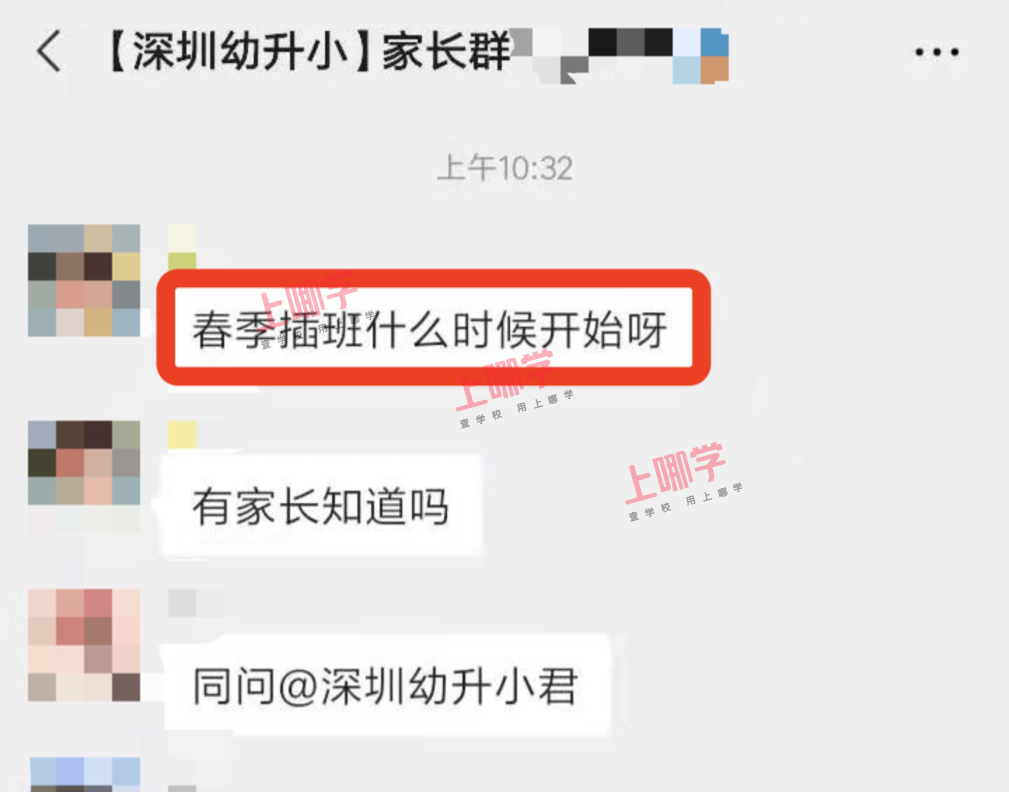Image resolution: width=1009 pixels, height=792 pixels.
Task: Tap the @深圳幼升小君 mention text
Action: (x=428, y=686)
